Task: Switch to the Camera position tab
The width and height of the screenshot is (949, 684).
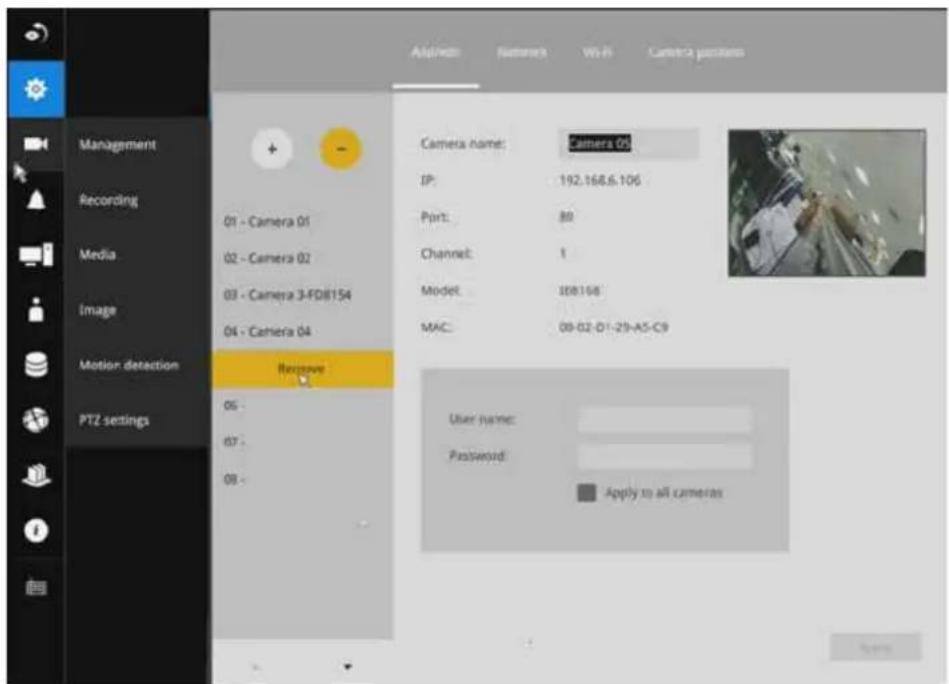Action: (696, 53)
